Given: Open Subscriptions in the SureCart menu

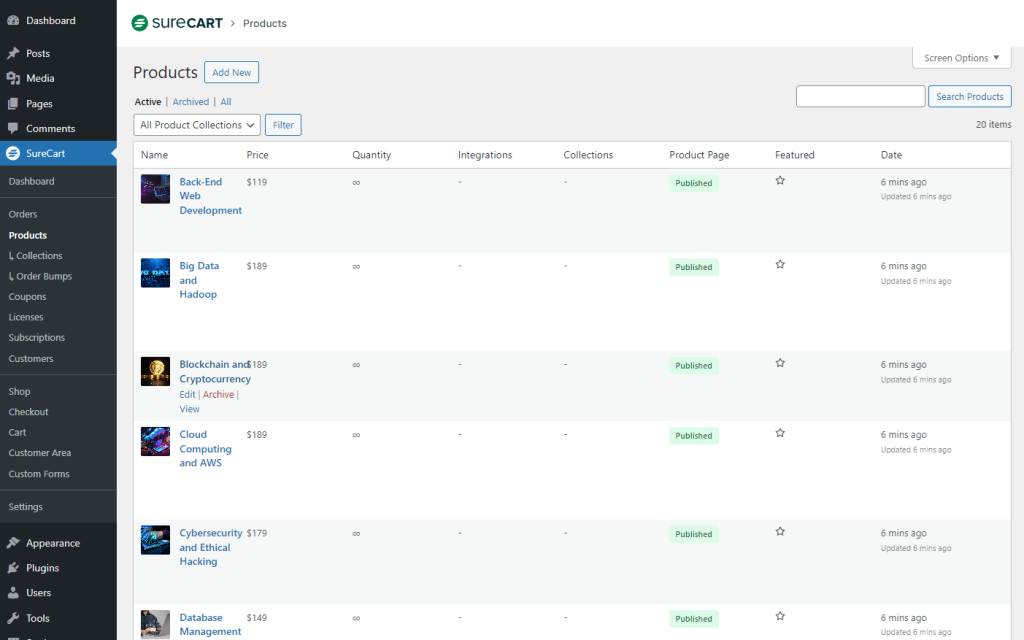Looking at the screenshot, I should [36, 338].
